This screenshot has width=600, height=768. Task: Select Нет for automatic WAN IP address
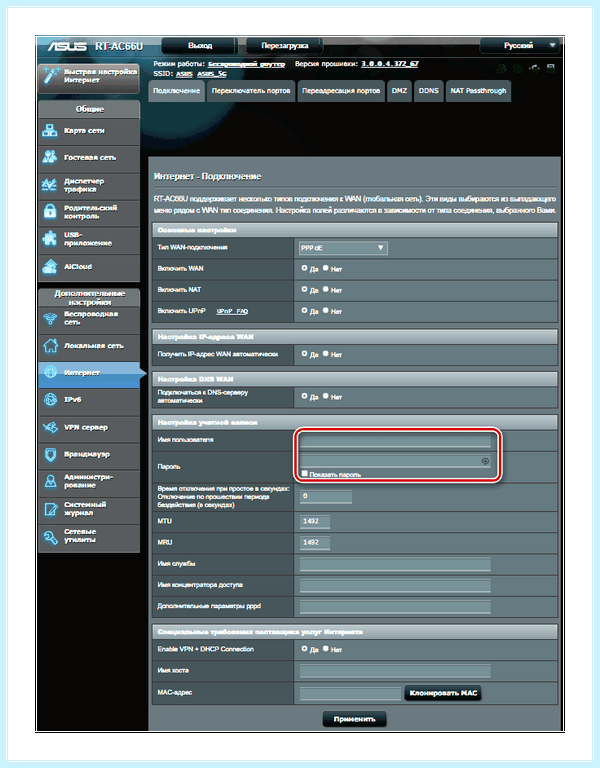326,353
